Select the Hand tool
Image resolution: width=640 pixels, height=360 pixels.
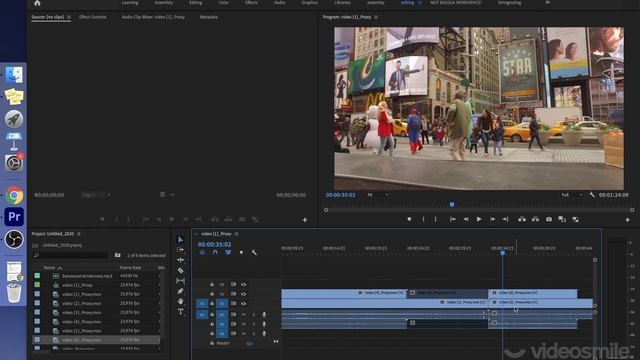180,301
